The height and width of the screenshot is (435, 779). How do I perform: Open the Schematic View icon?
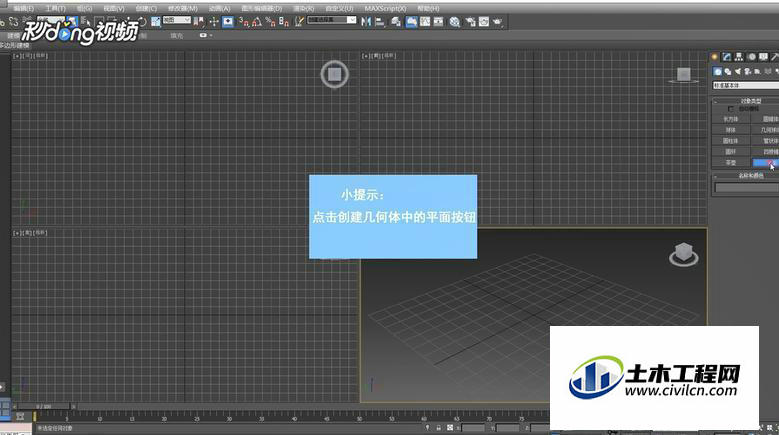click(x=438, y=21)
